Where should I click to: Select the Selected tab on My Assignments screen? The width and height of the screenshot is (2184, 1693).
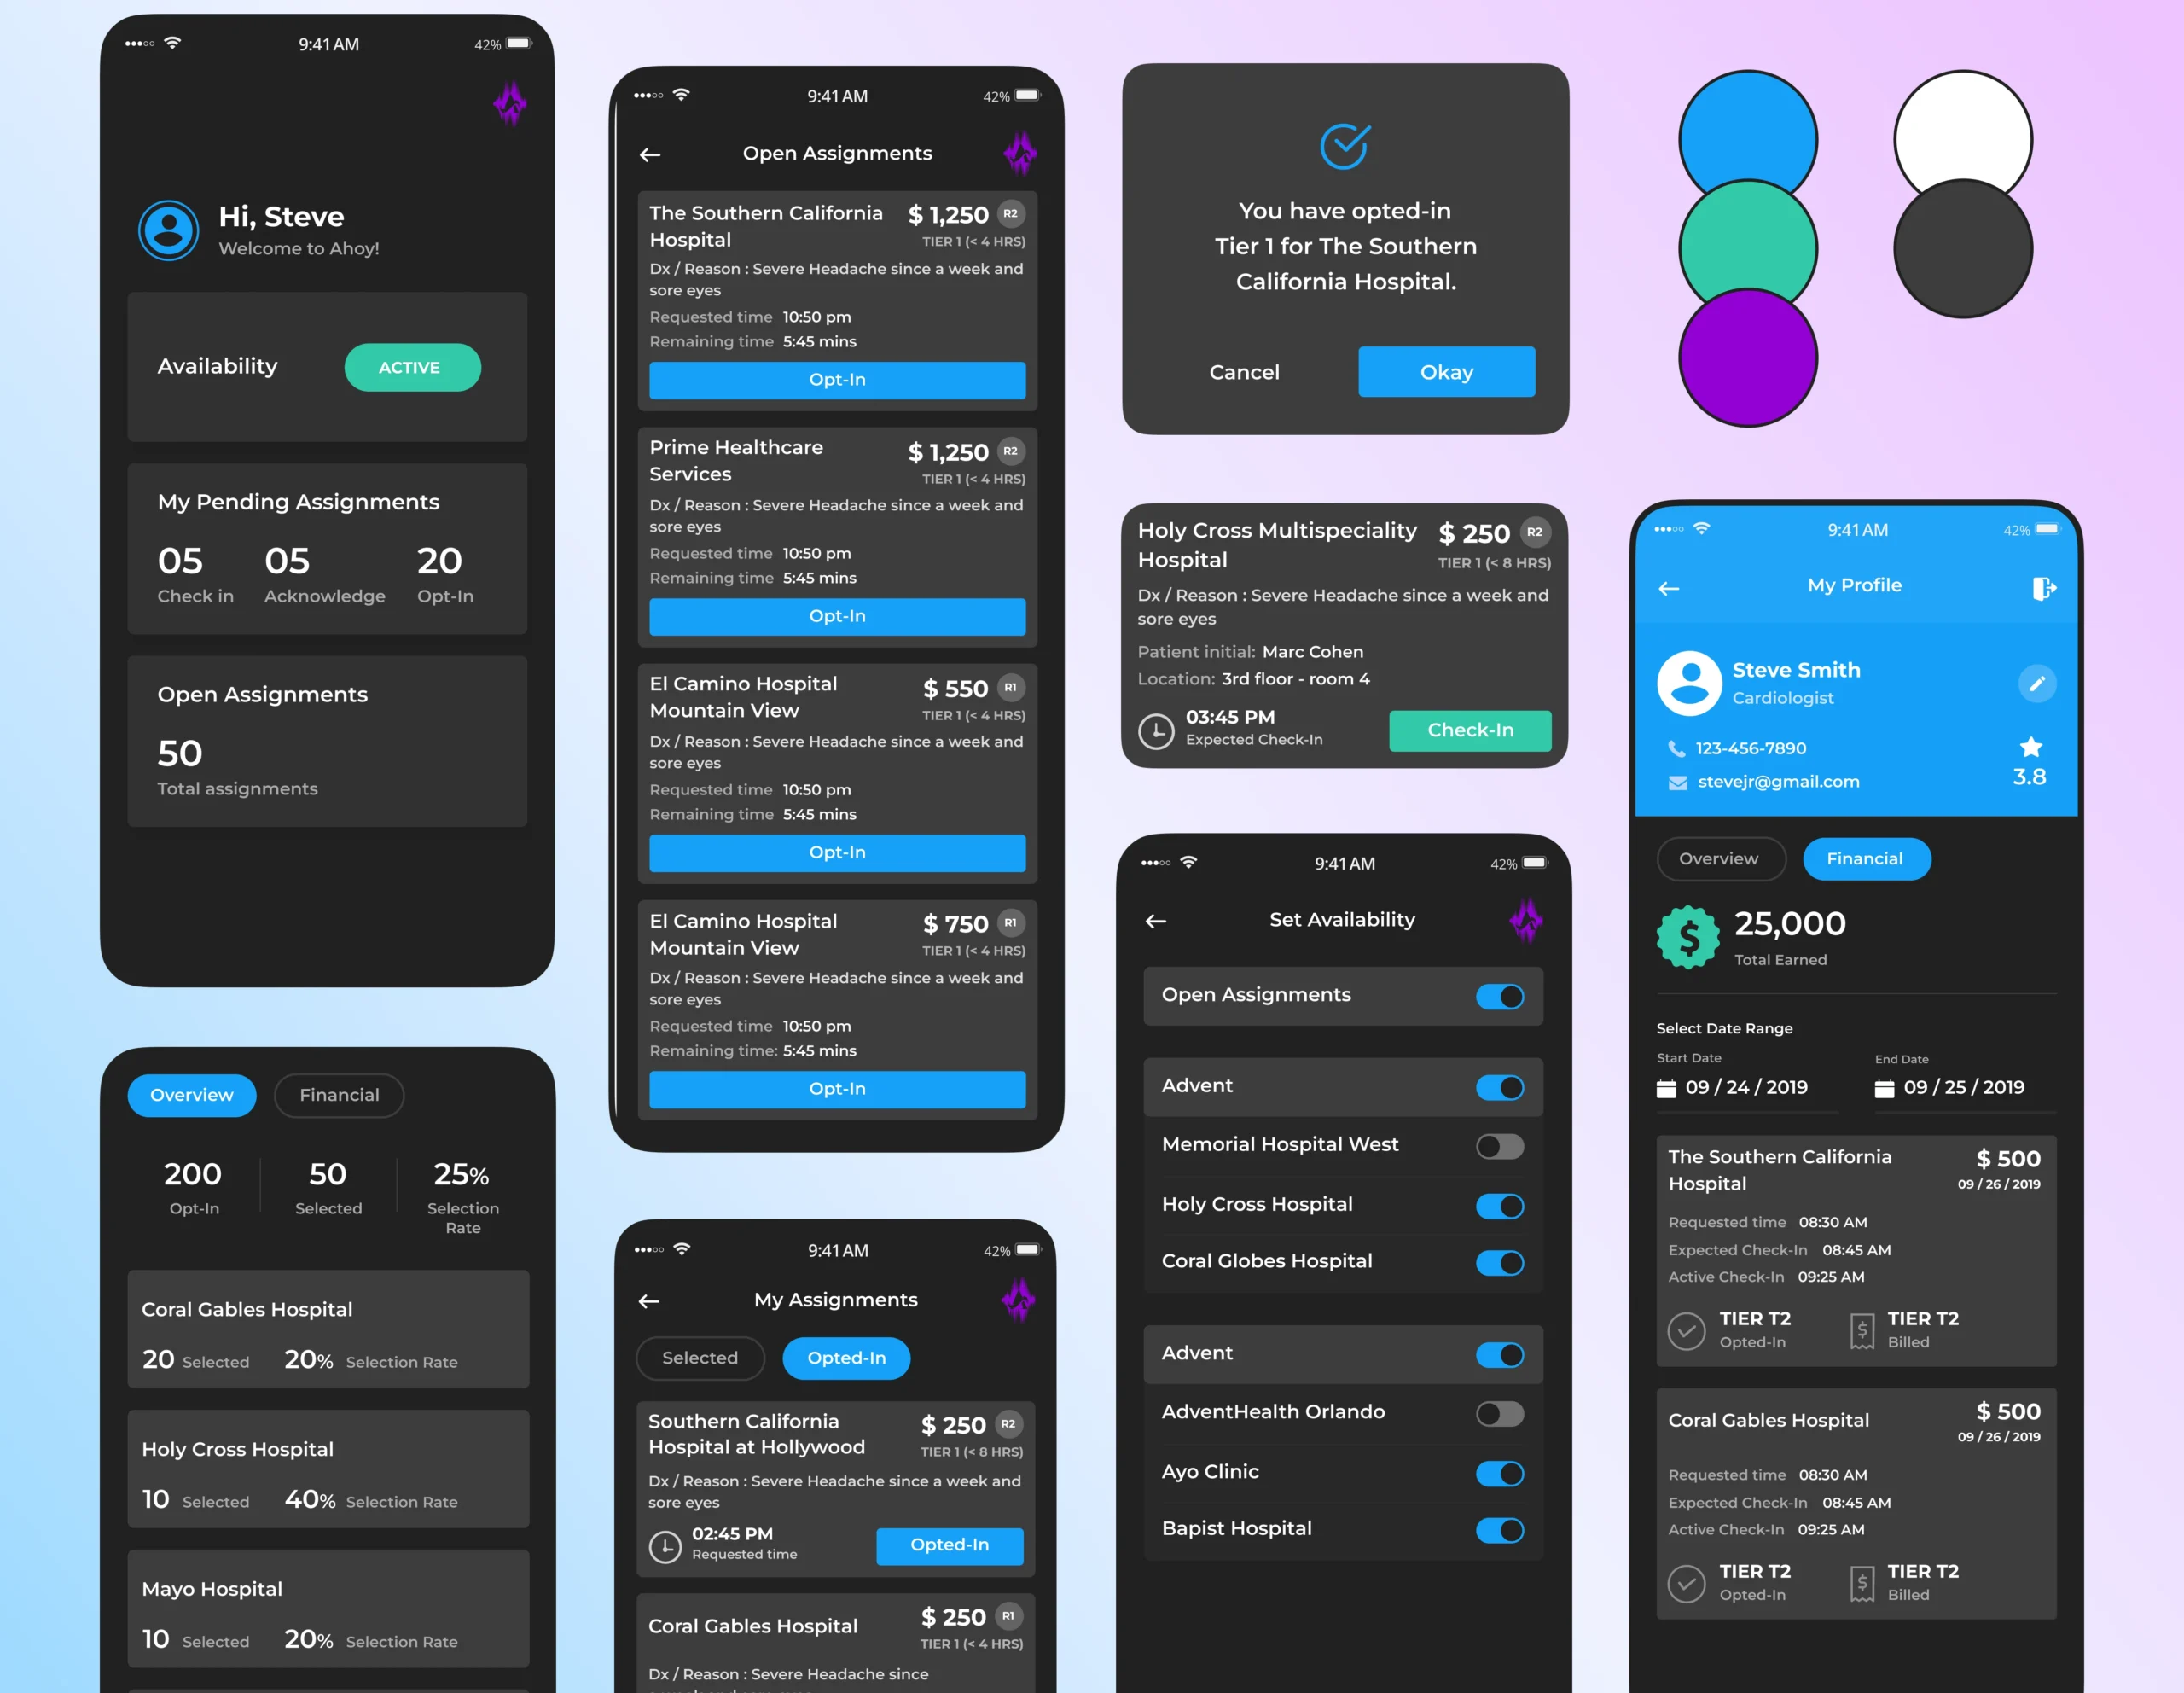pyautogui.click(x=702, y=1358)
